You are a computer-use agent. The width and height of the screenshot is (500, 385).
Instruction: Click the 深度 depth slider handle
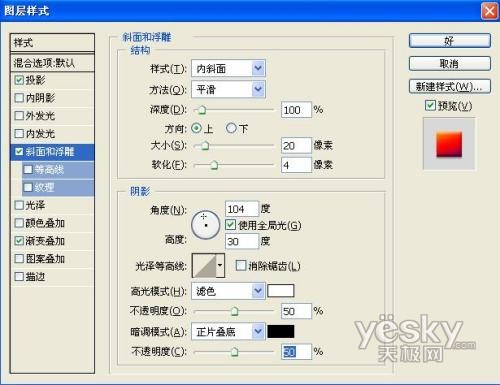click(x=202, y=110)
